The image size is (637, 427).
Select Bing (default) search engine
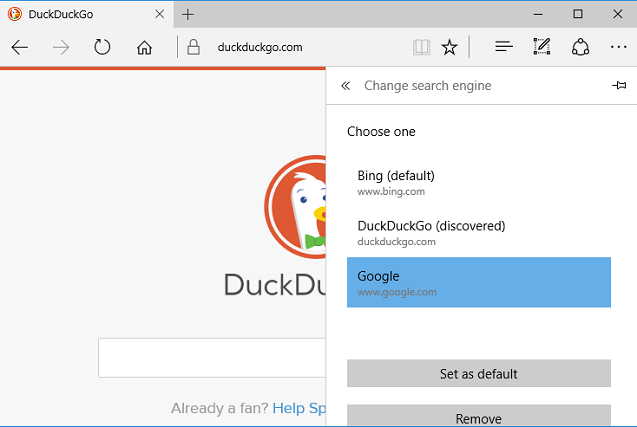pos(479,182)
